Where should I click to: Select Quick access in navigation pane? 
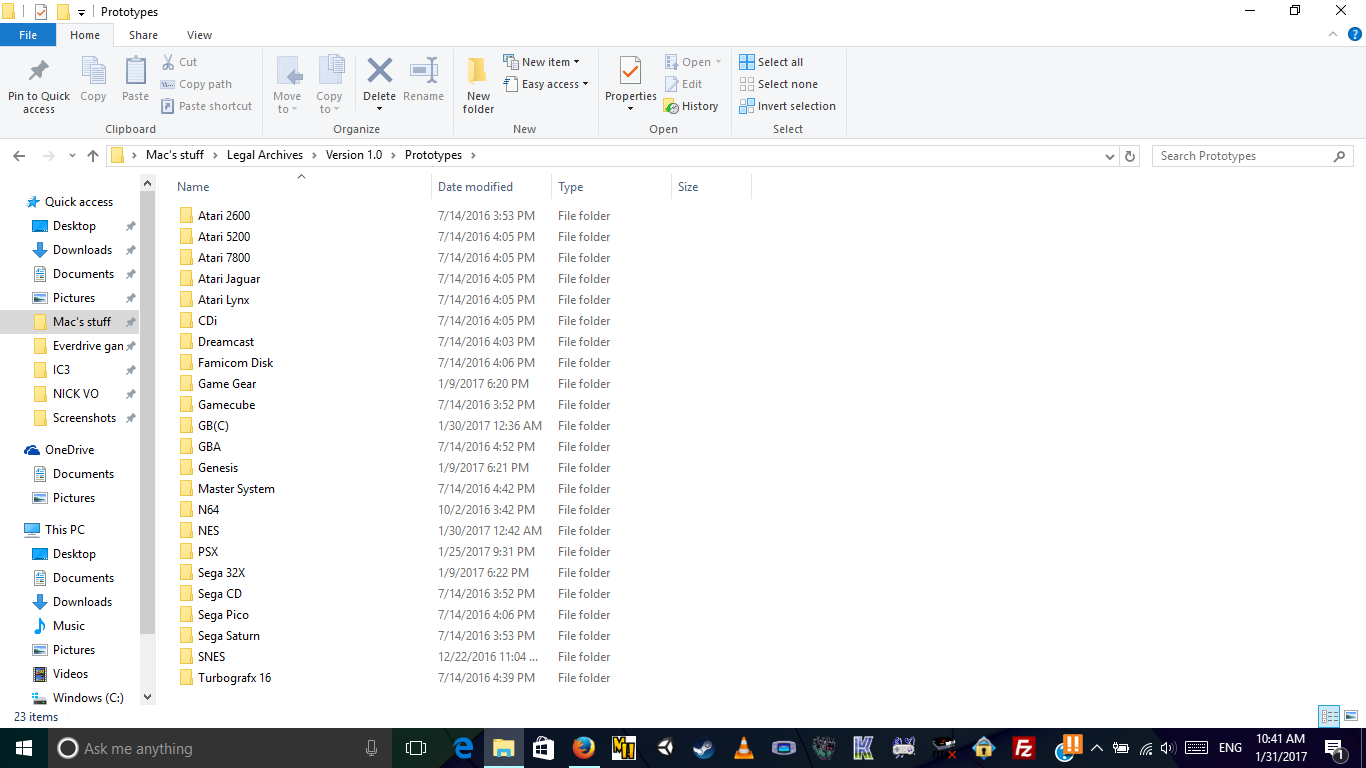click(x=78, y=202)
